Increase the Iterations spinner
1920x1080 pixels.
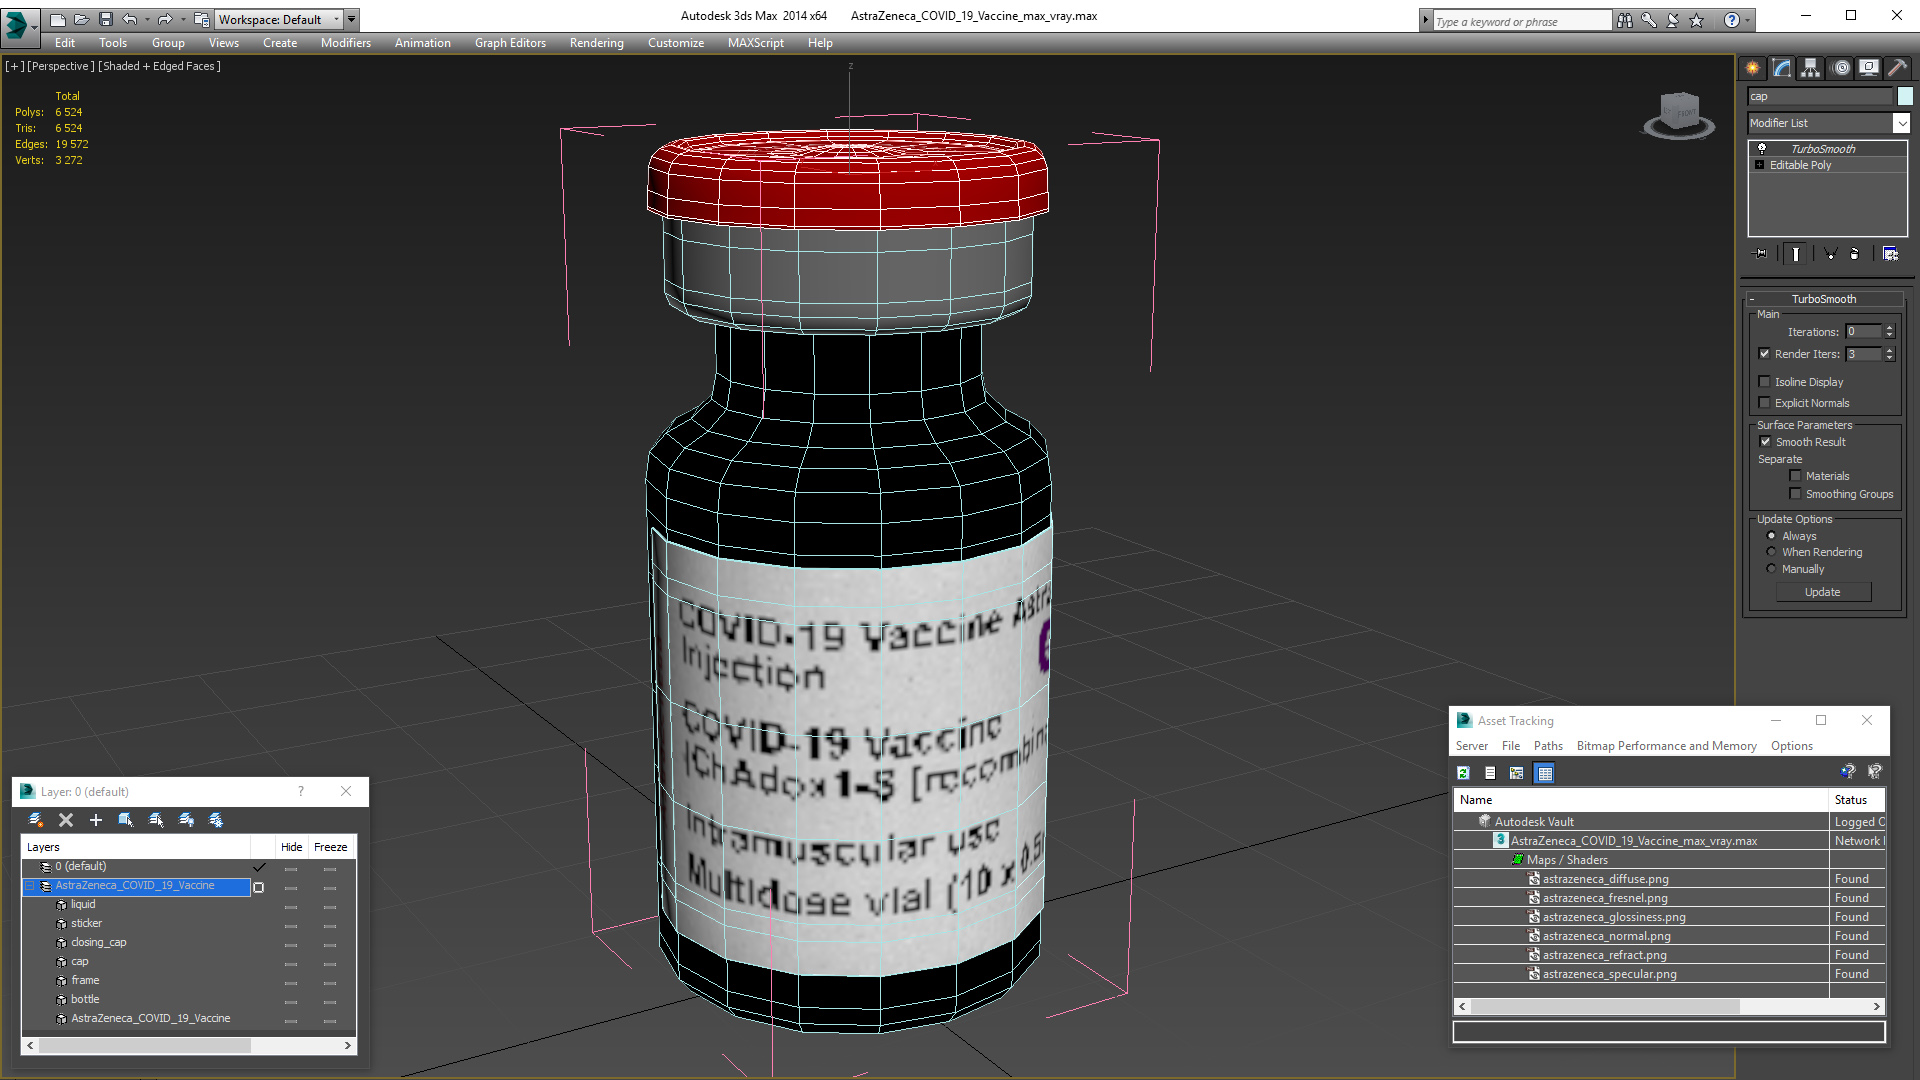click(1890, 328)
